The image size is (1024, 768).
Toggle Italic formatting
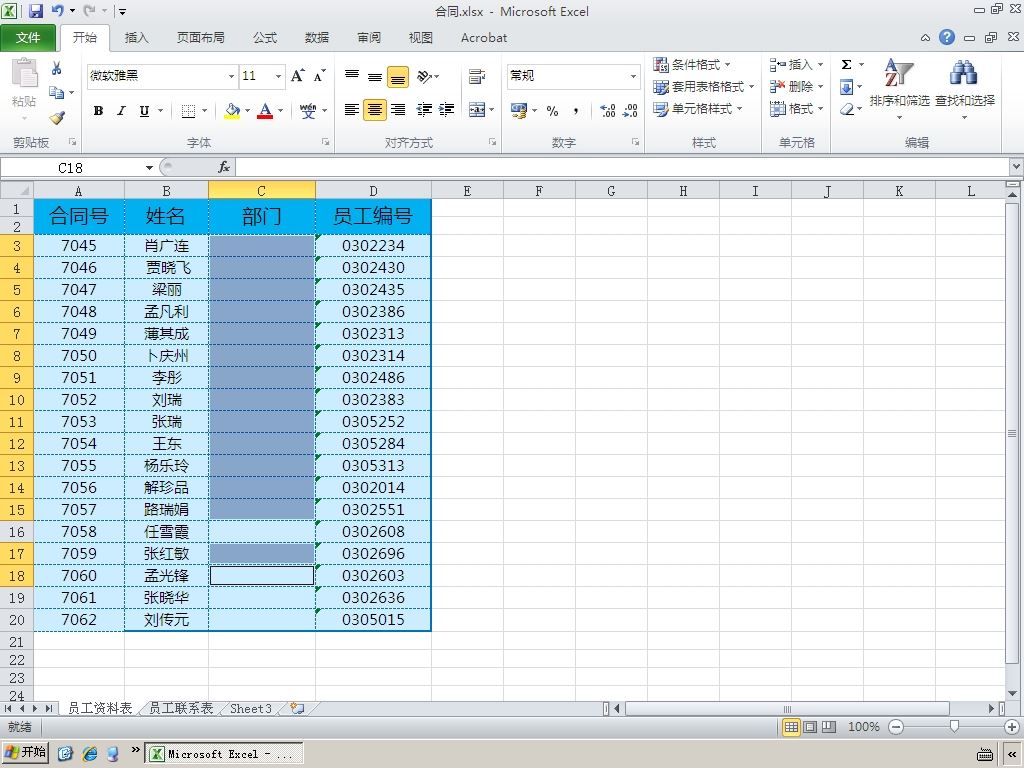pyautogui.click(x=121, y=111)
